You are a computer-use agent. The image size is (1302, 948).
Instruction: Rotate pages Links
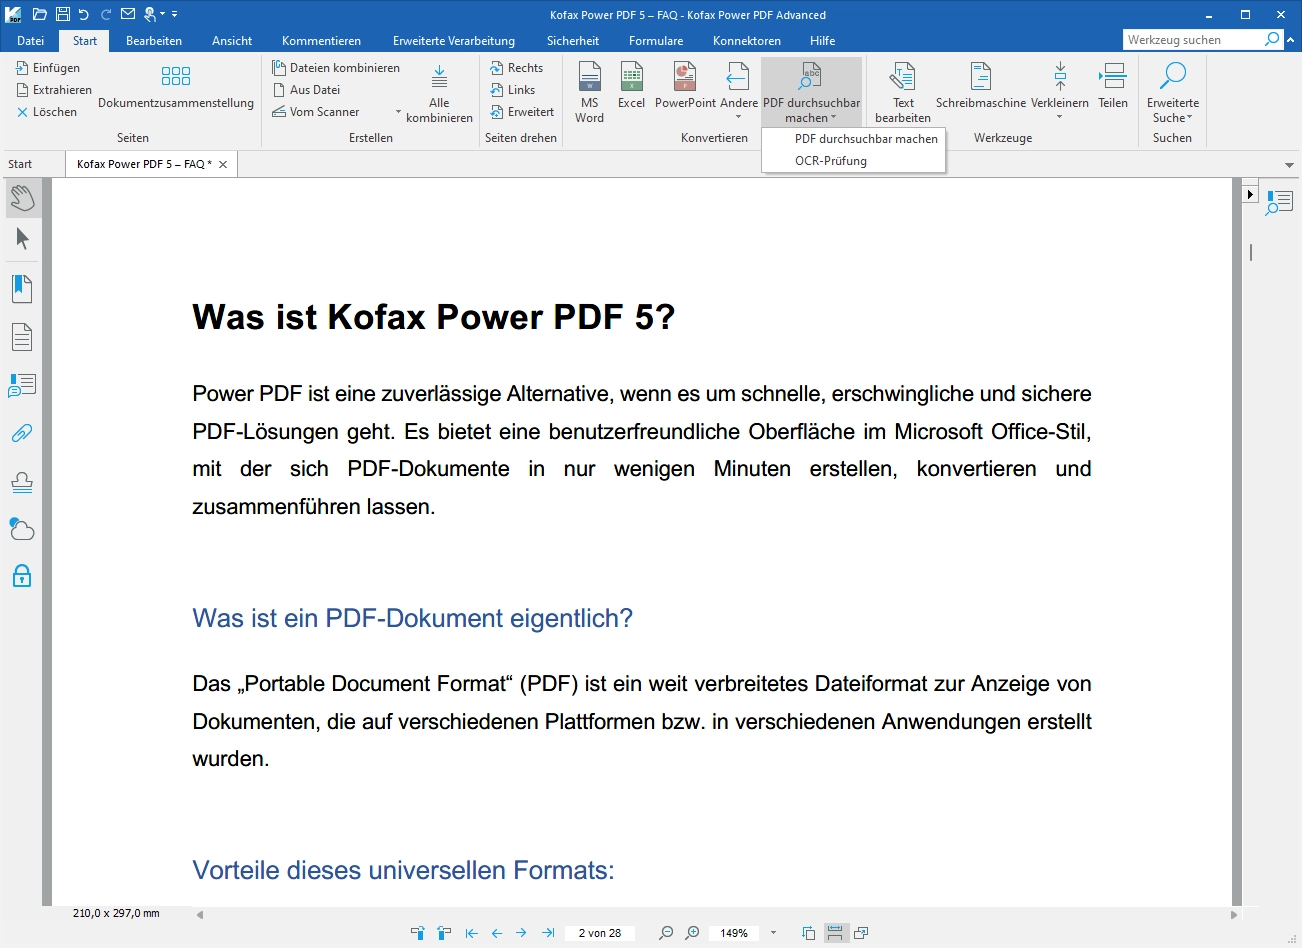click(512, 90)
